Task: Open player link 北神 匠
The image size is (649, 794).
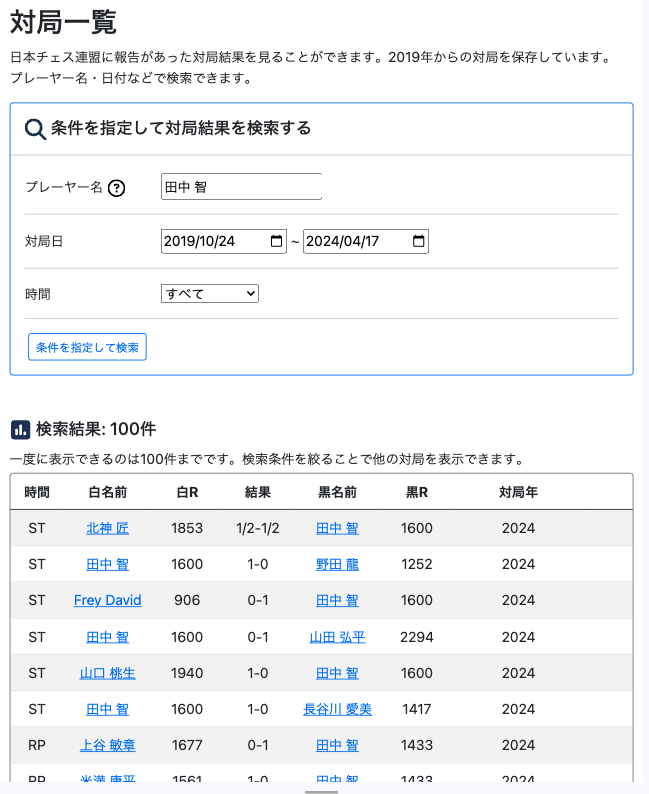Action: (107, 528)
